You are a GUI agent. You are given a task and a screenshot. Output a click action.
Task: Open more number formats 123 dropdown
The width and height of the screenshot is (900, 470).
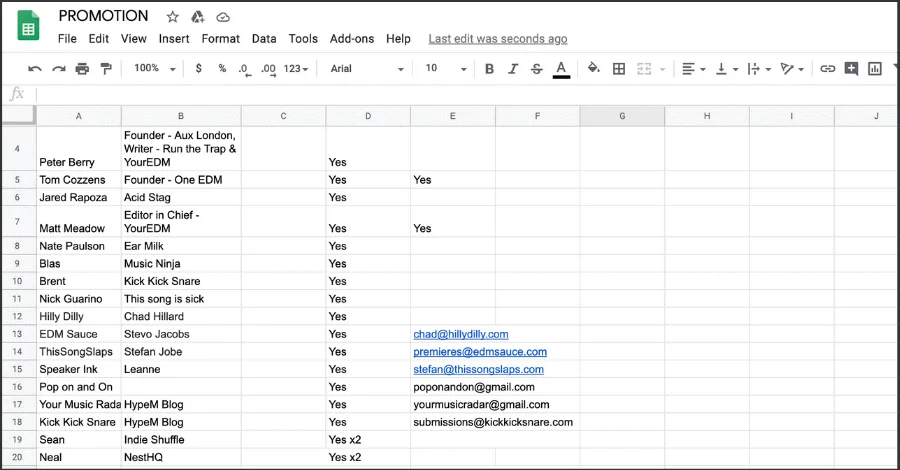click(296, 69)
